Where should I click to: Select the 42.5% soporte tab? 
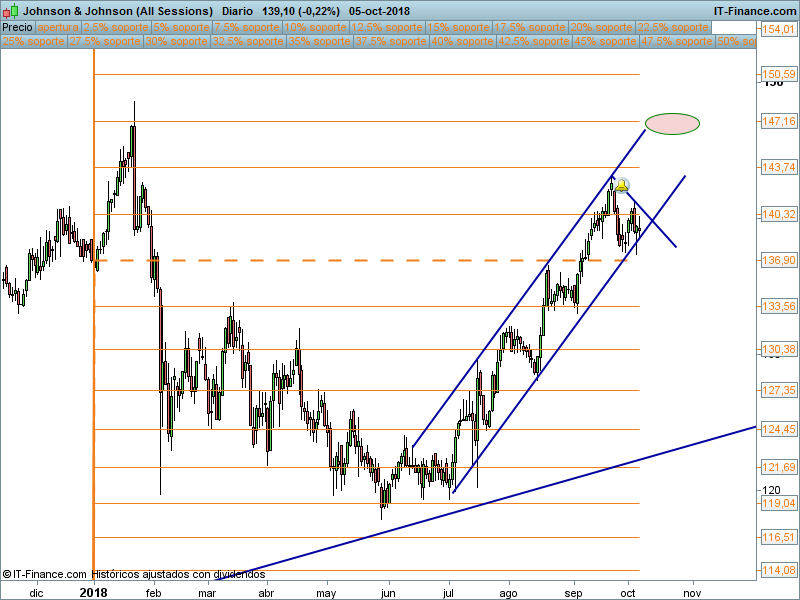(x=533, y=41)
